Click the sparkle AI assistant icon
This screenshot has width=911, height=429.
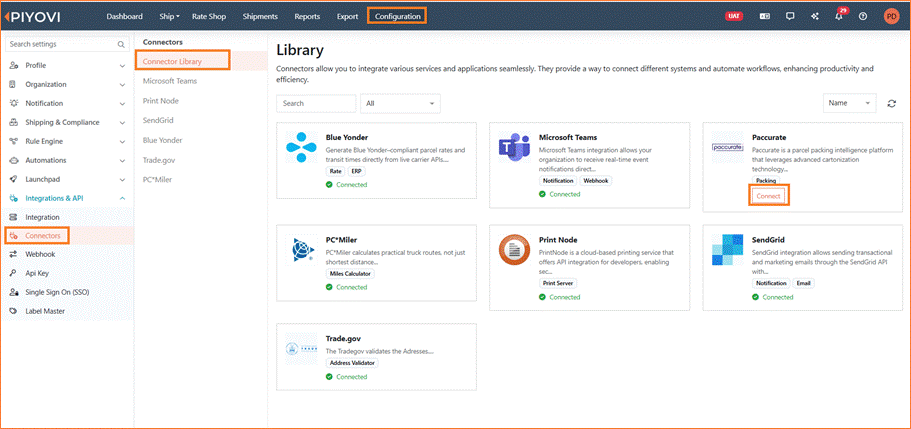(x=815, y=16)
